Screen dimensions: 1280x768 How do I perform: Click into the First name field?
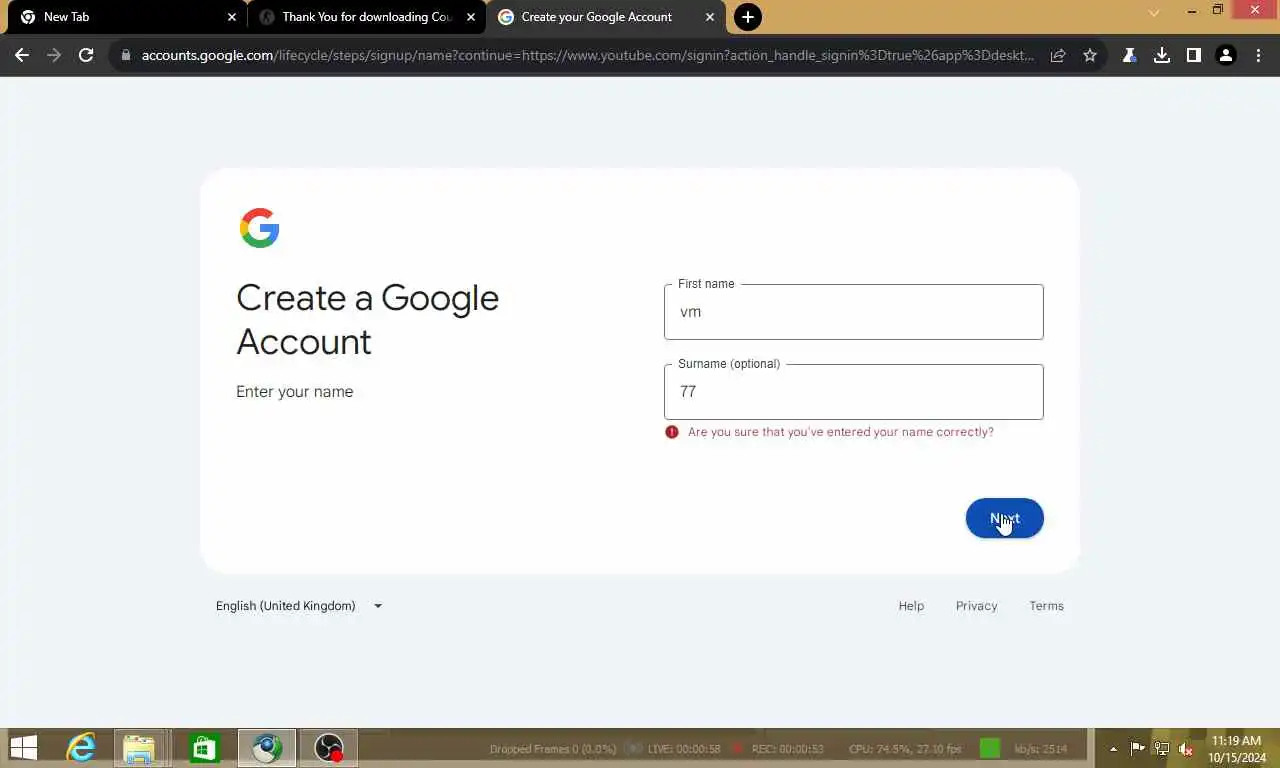[x=853, y=312]
